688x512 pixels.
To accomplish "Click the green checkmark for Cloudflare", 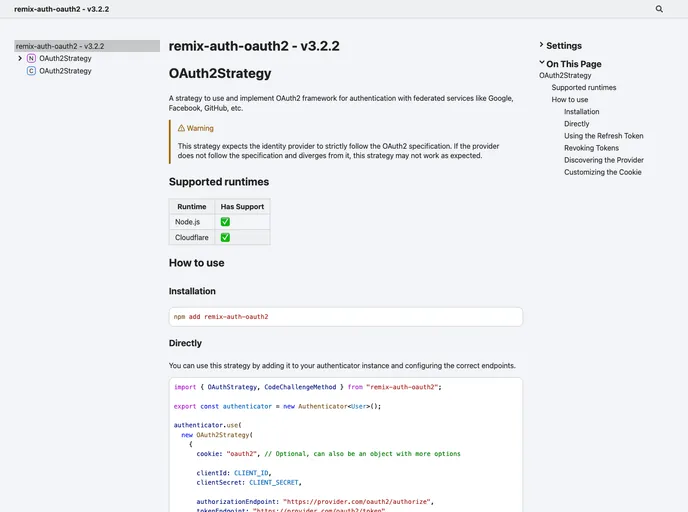I will click(225, 238).
